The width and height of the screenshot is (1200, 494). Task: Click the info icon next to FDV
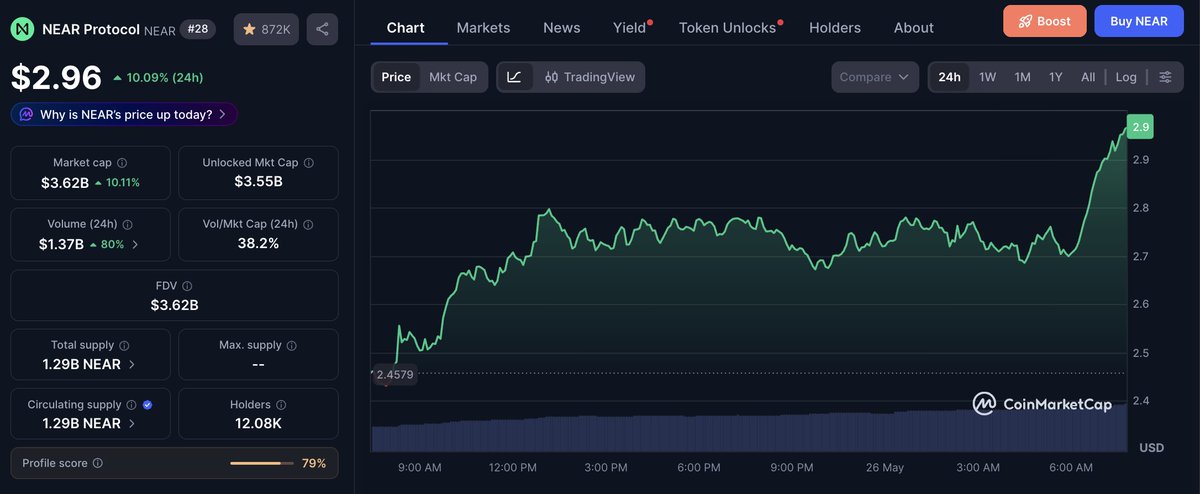pos(188,286)
